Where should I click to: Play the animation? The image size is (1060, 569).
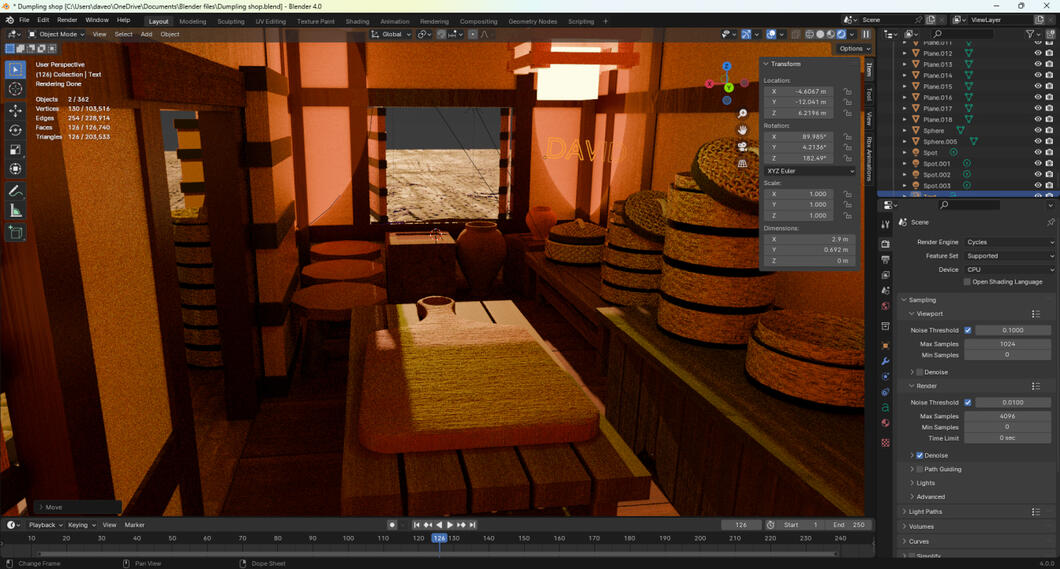tap(450, 524)
